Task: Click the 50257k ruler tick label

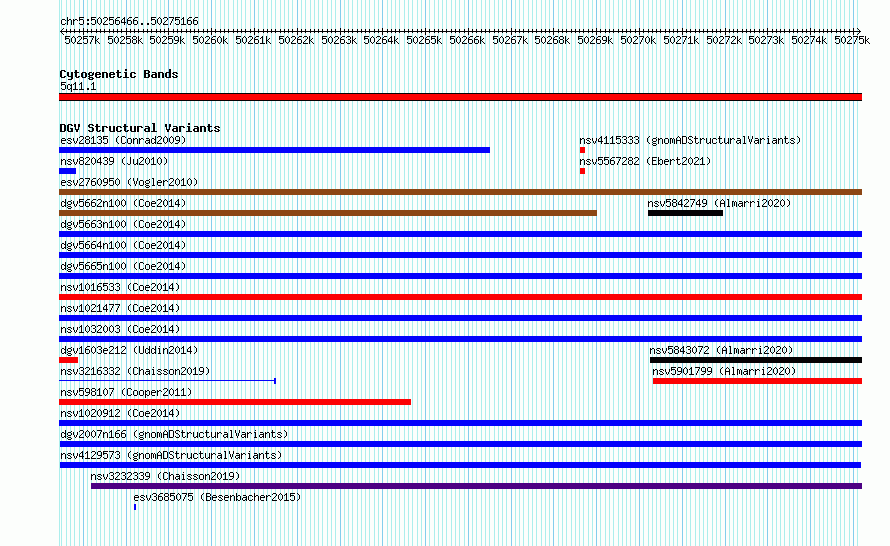Action: 82,40
